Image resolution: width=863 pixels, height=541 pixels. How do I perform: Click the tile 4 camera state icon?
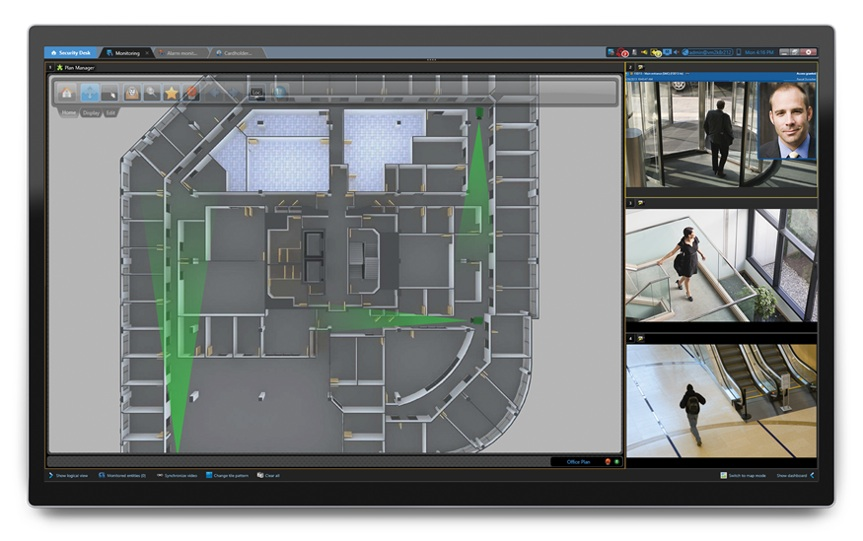641,338
